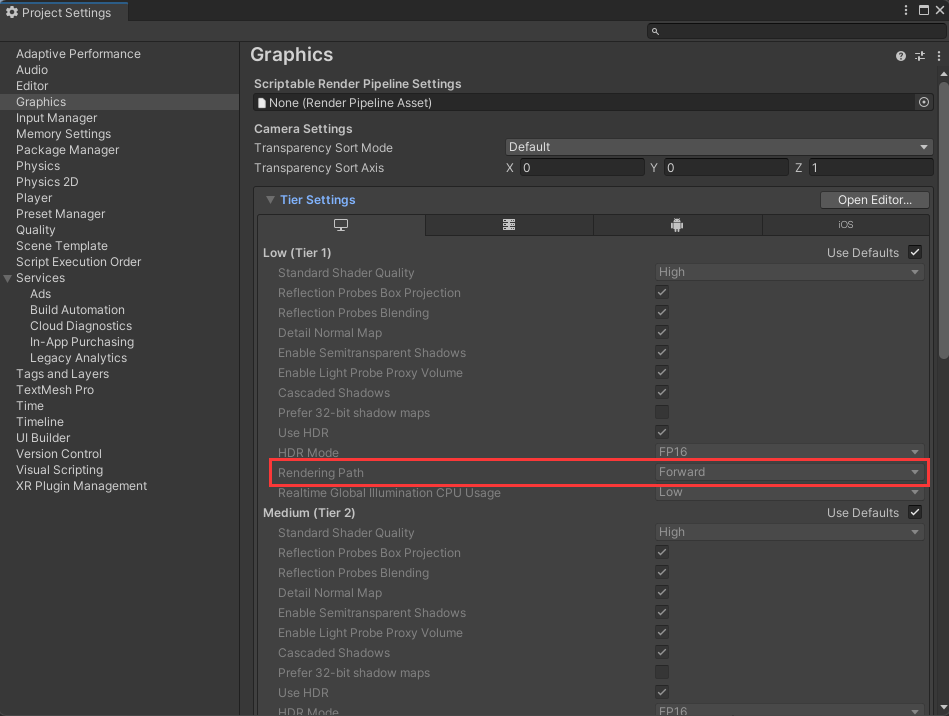Open the Tier 1 Rendering Path dropdown
Screen dimensions: 949x716
click(788, 472)
